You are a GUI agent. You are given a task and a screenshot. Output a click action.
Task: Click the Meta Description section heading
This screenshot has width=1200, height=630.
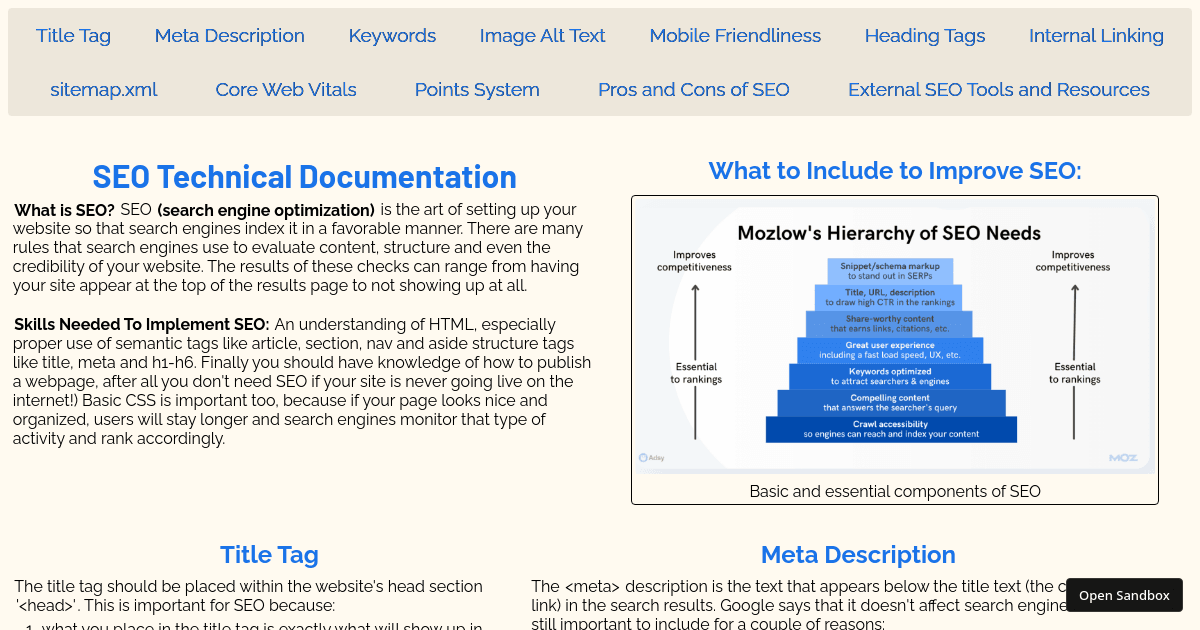858,554
